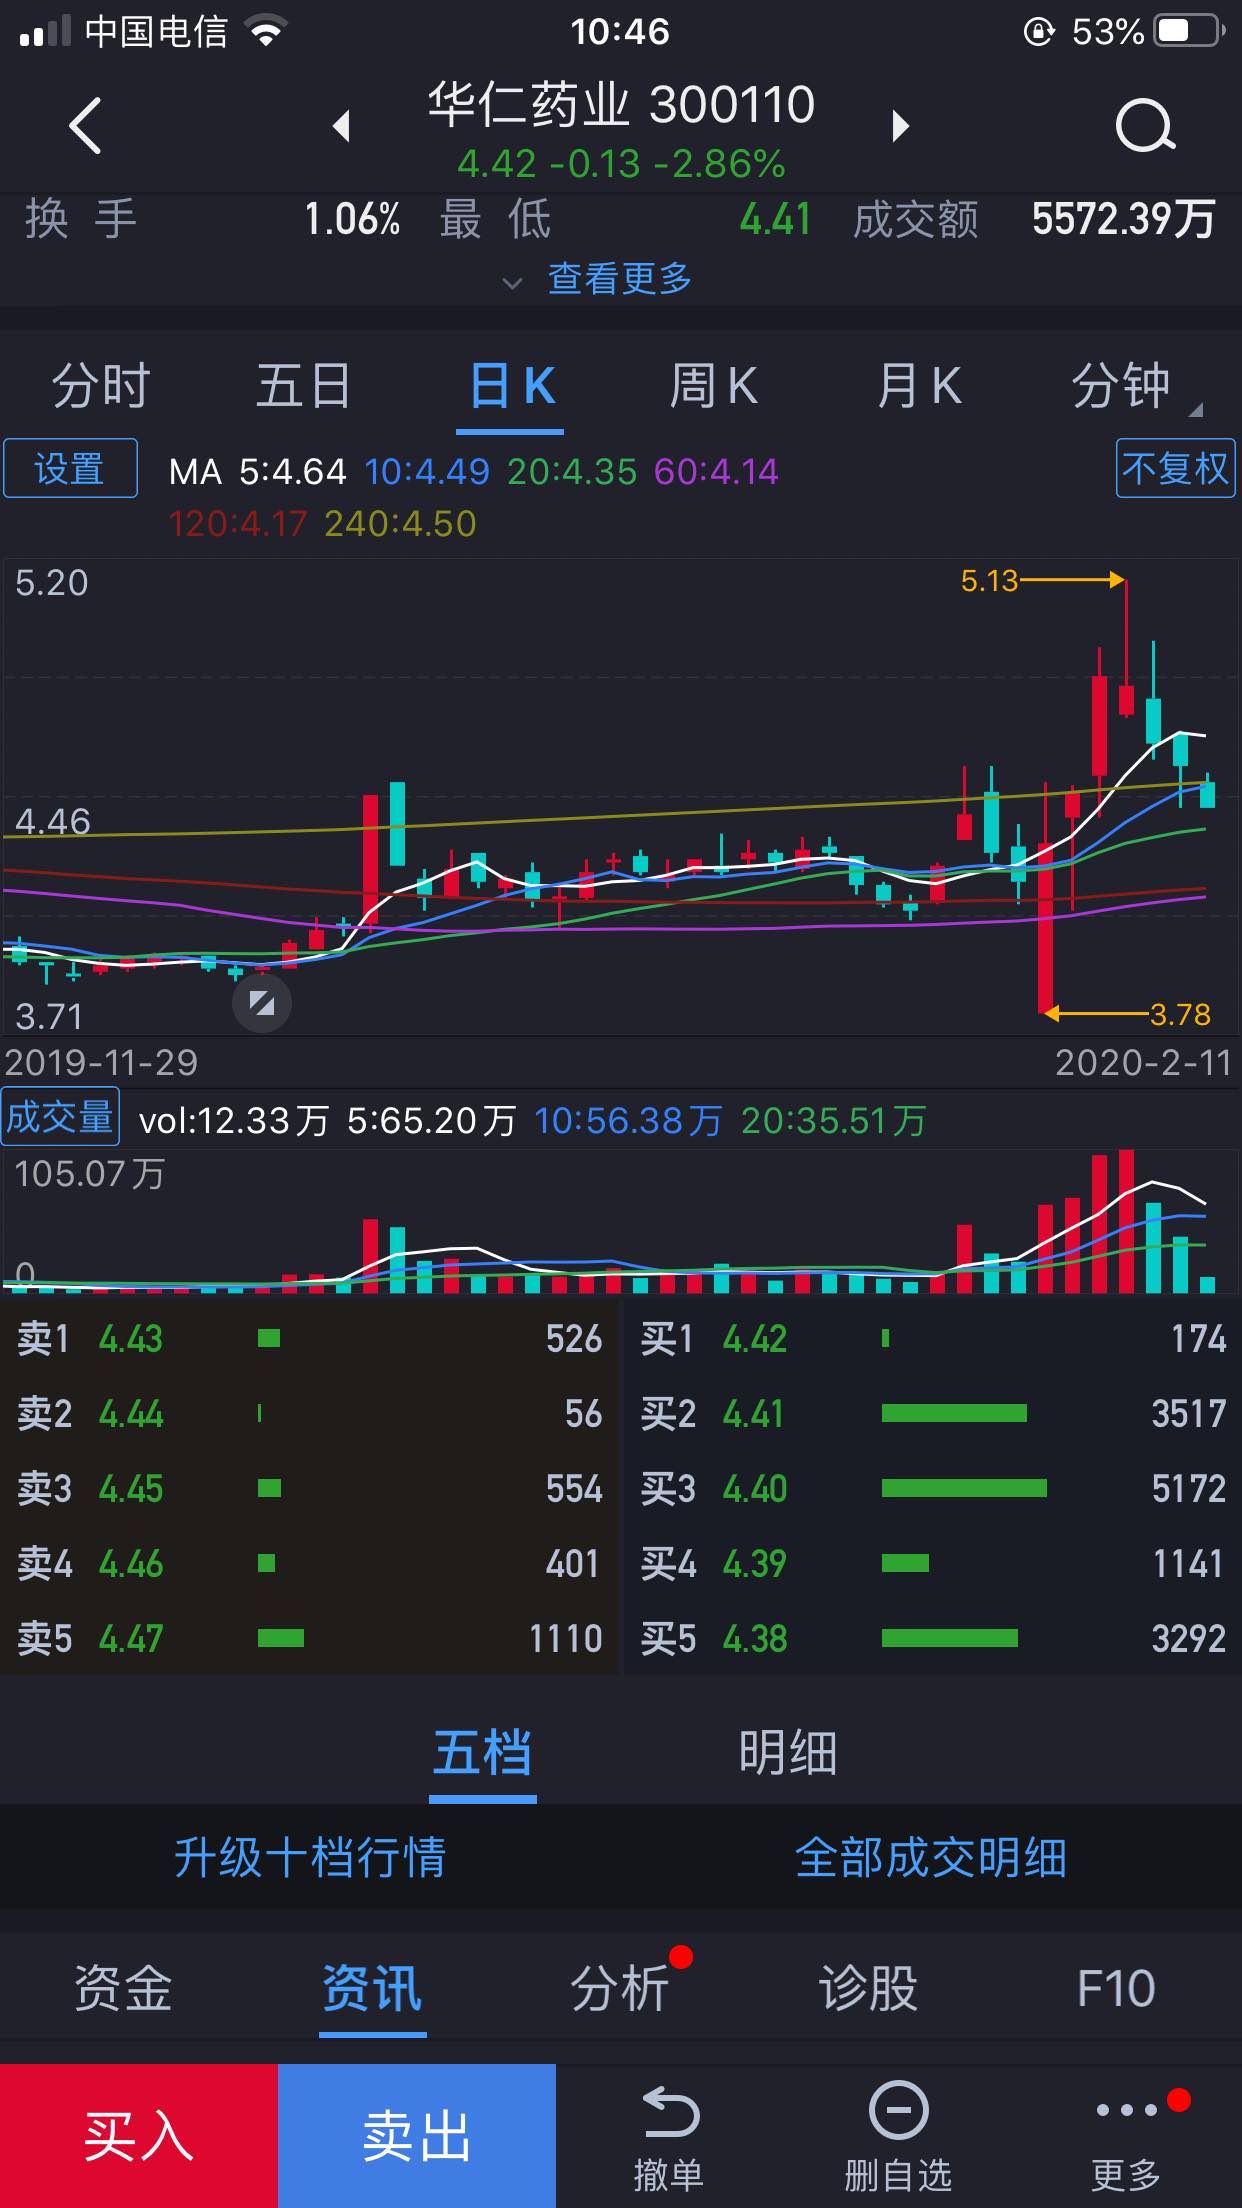Open 升级十档行情 upgrade link
This screenshot has width=1242, height=2208.
click(x=310, y=1858)
